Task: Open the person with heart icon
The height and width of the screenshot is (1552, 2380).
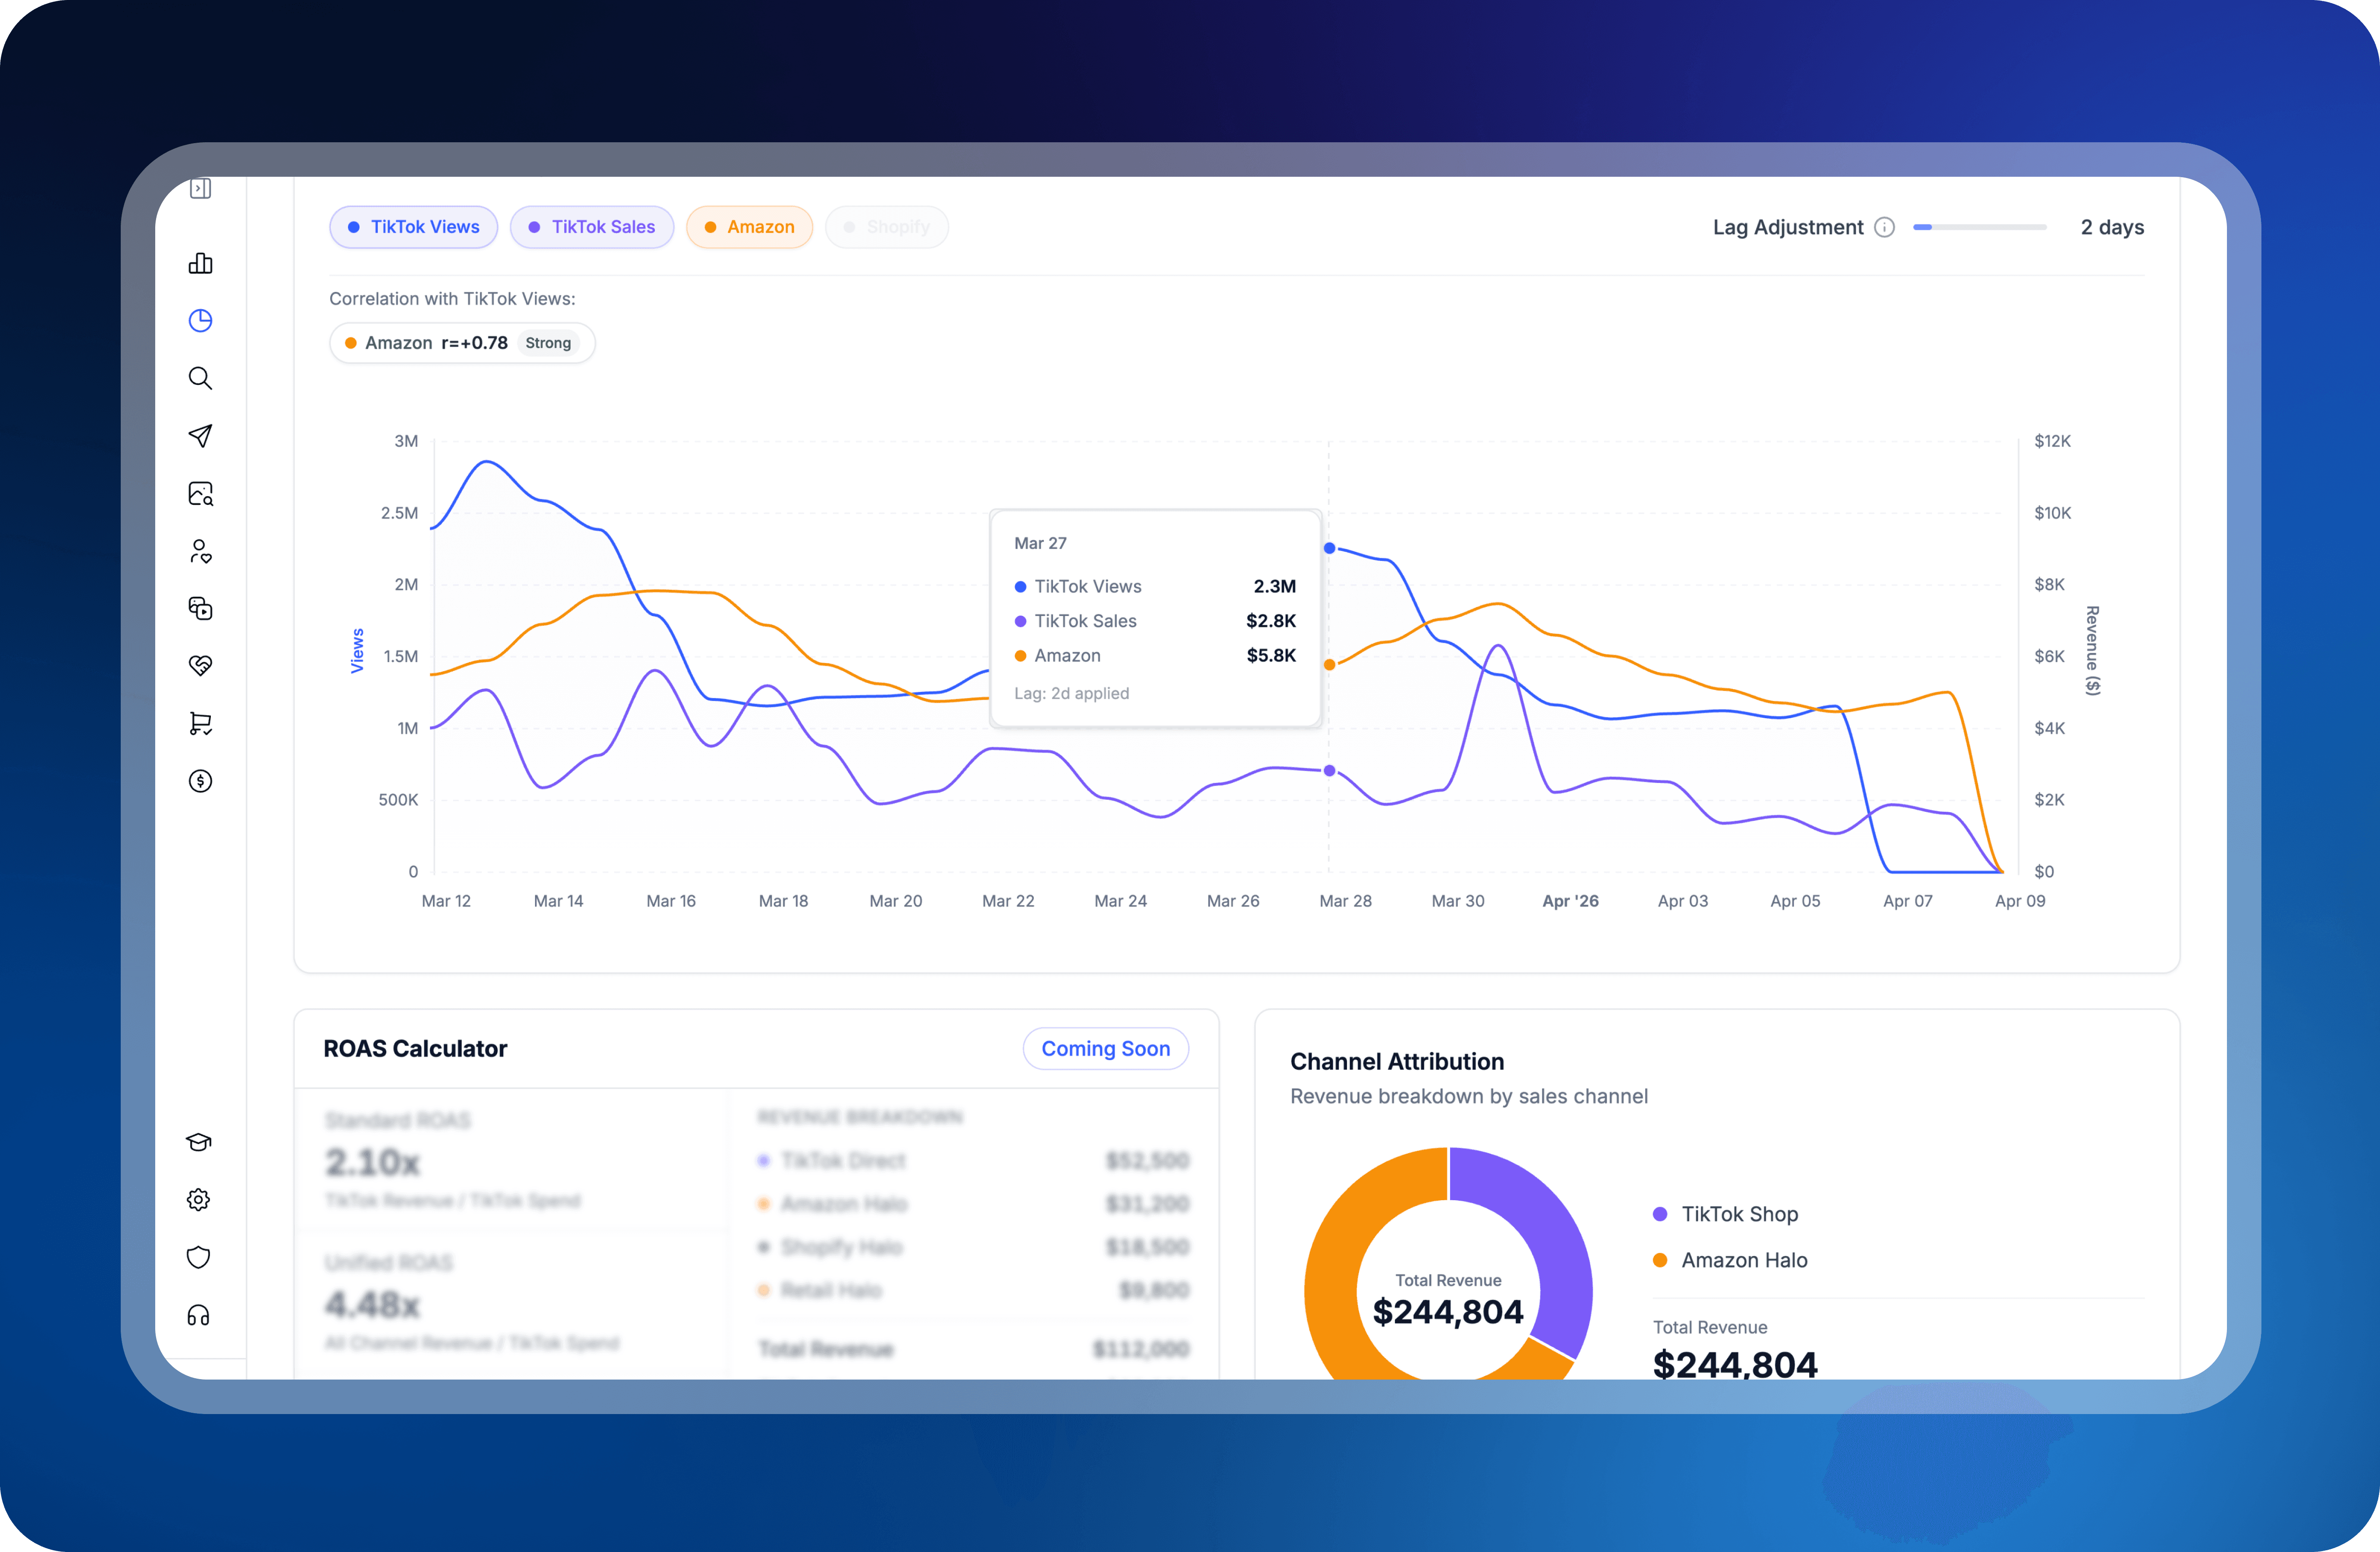Action: pos(200,551)
